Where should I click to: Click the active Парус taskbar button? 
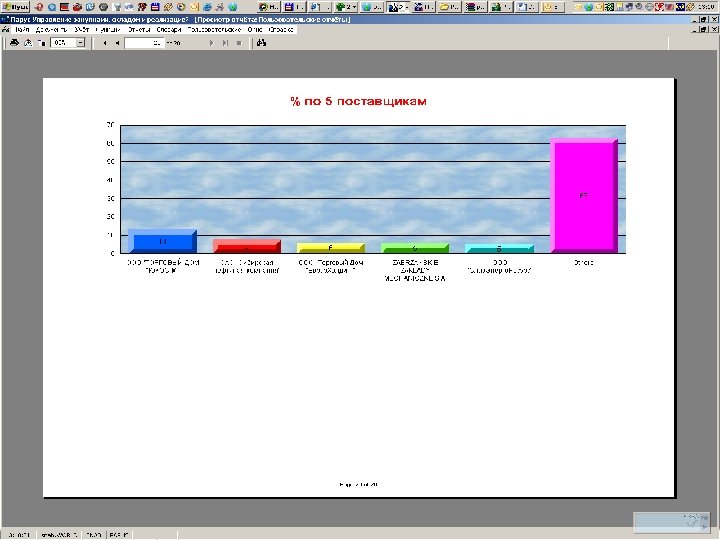398,7
